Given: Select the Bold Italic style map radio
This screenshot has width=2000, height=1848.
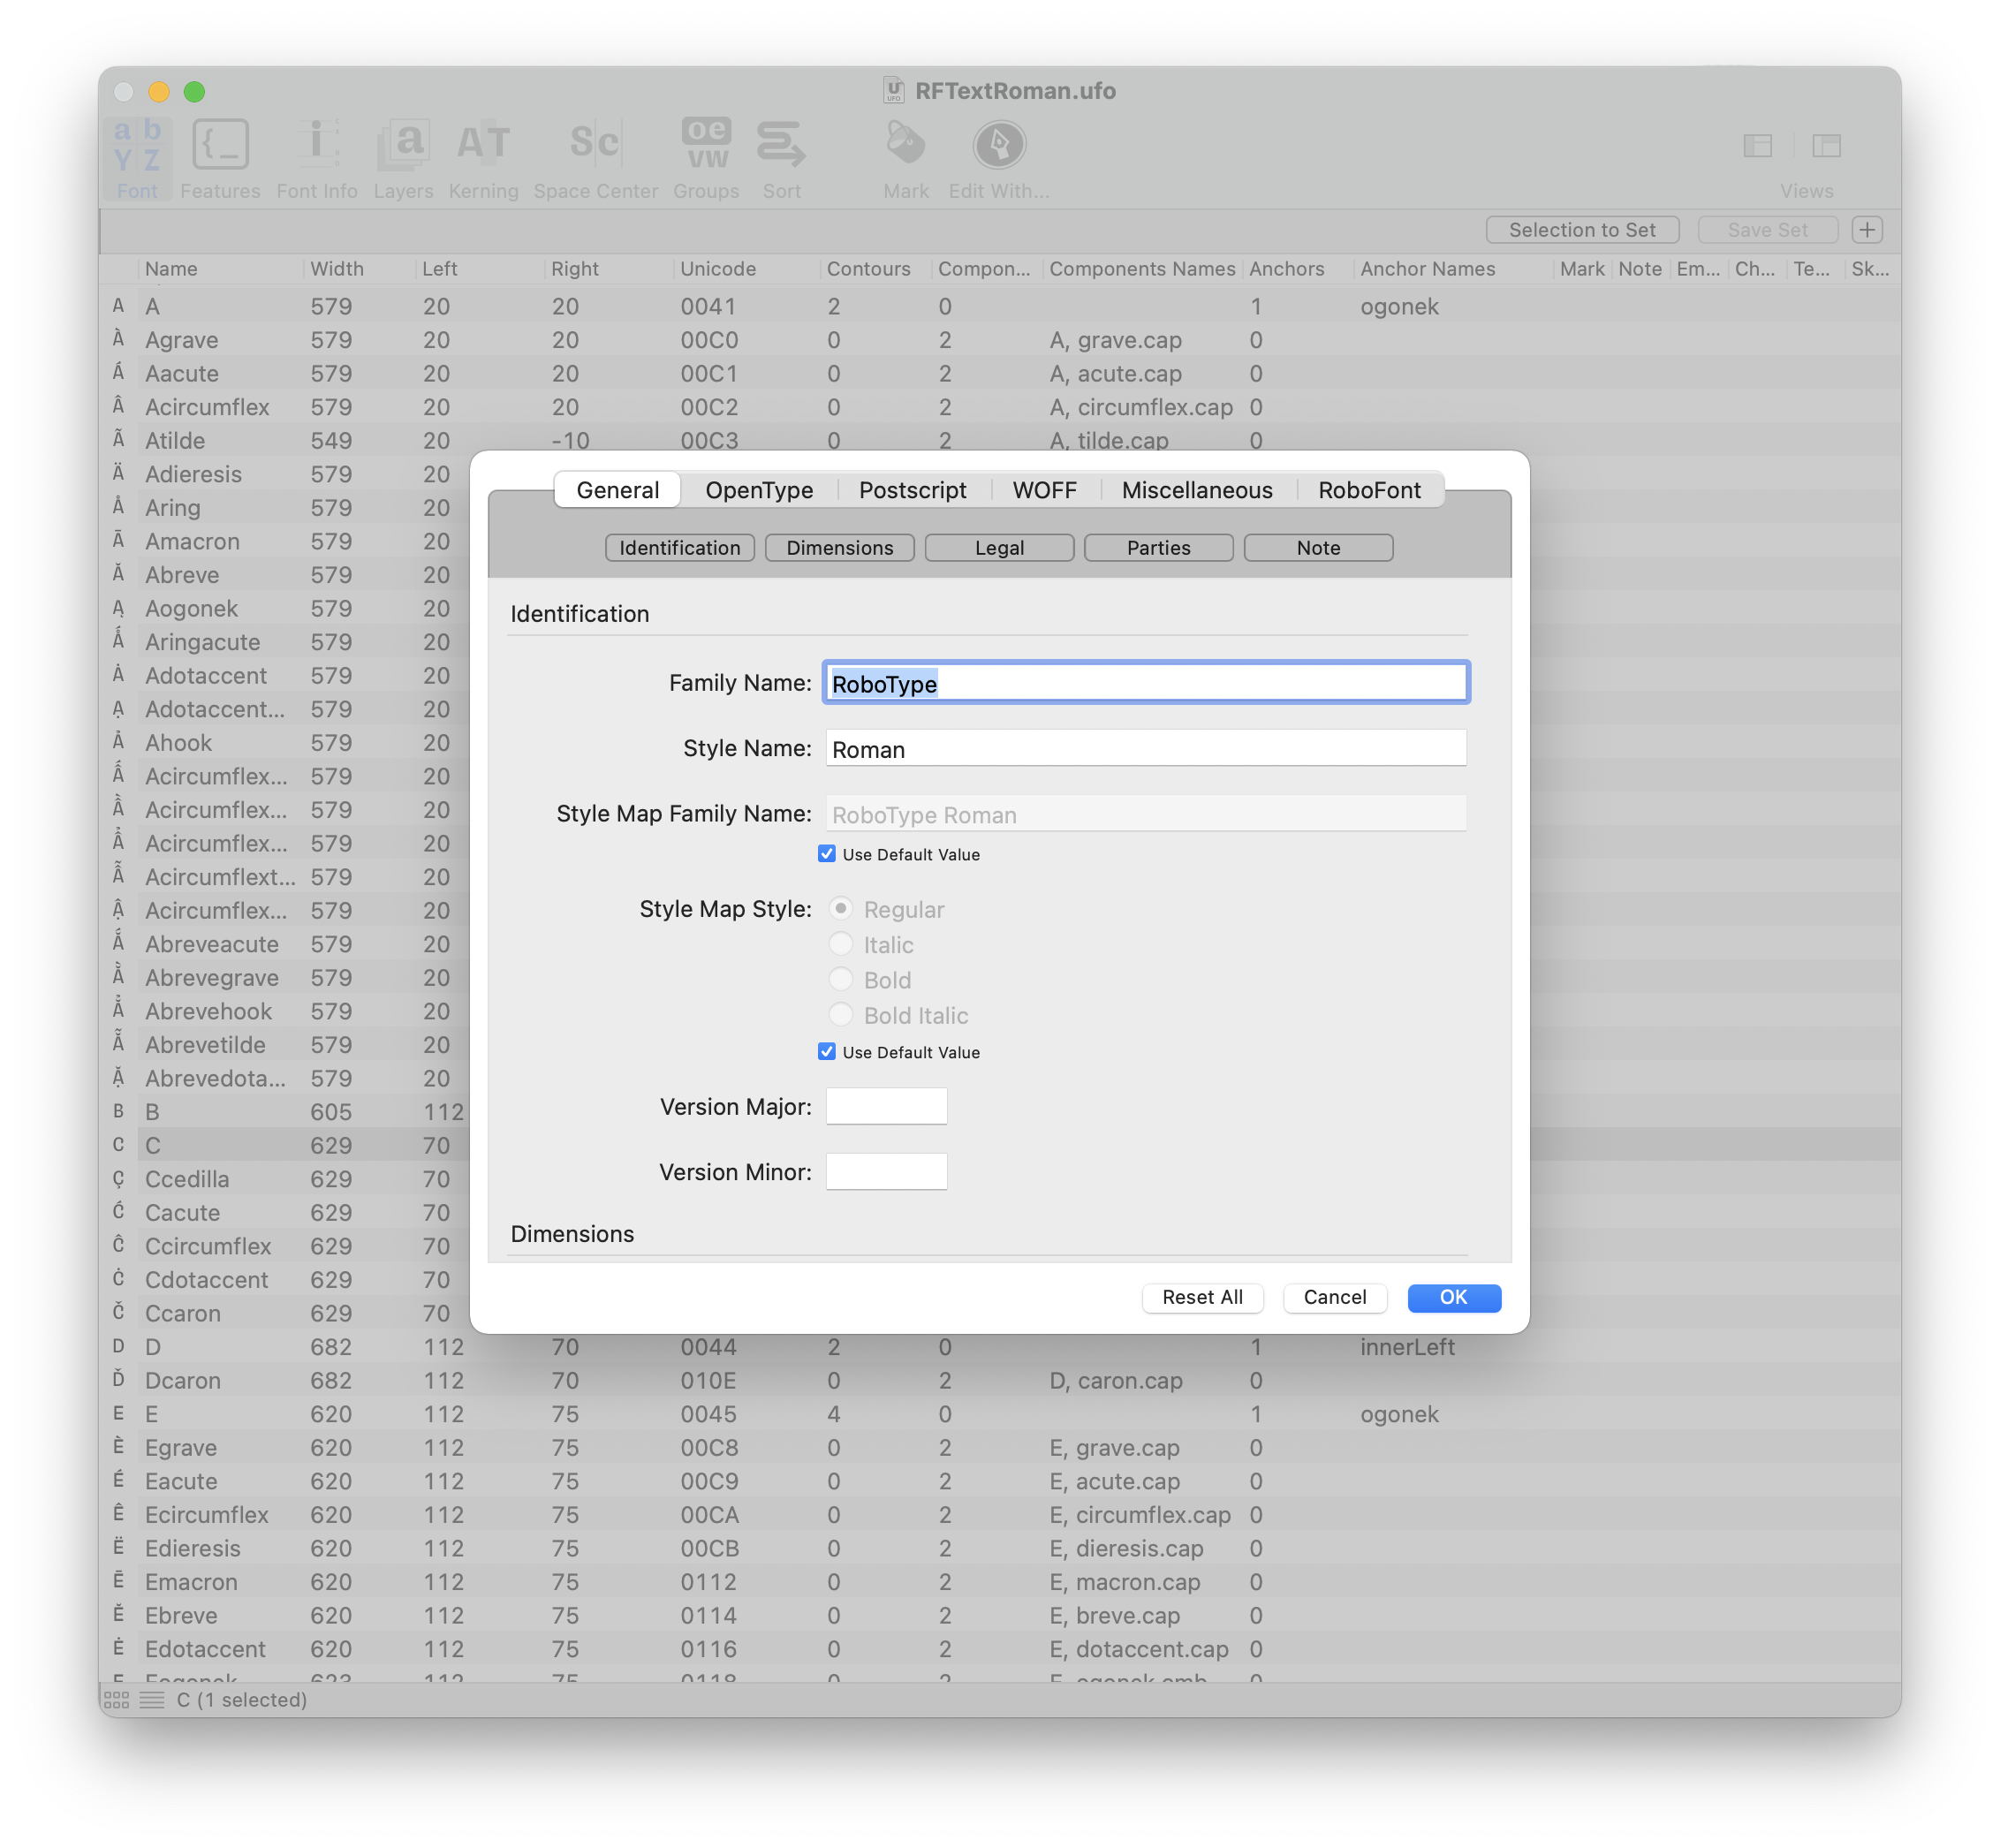Looking at the screenshot, I should point(841,1015).
